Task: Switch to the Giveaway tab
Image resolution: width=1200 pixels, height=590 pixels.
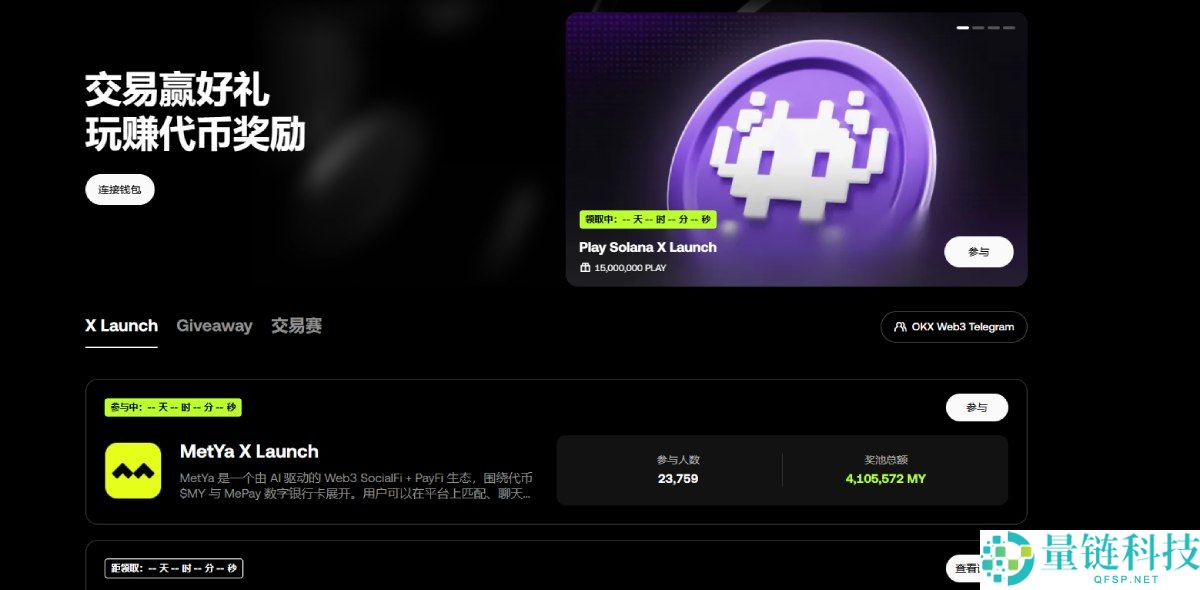Action: click(214, 325)
